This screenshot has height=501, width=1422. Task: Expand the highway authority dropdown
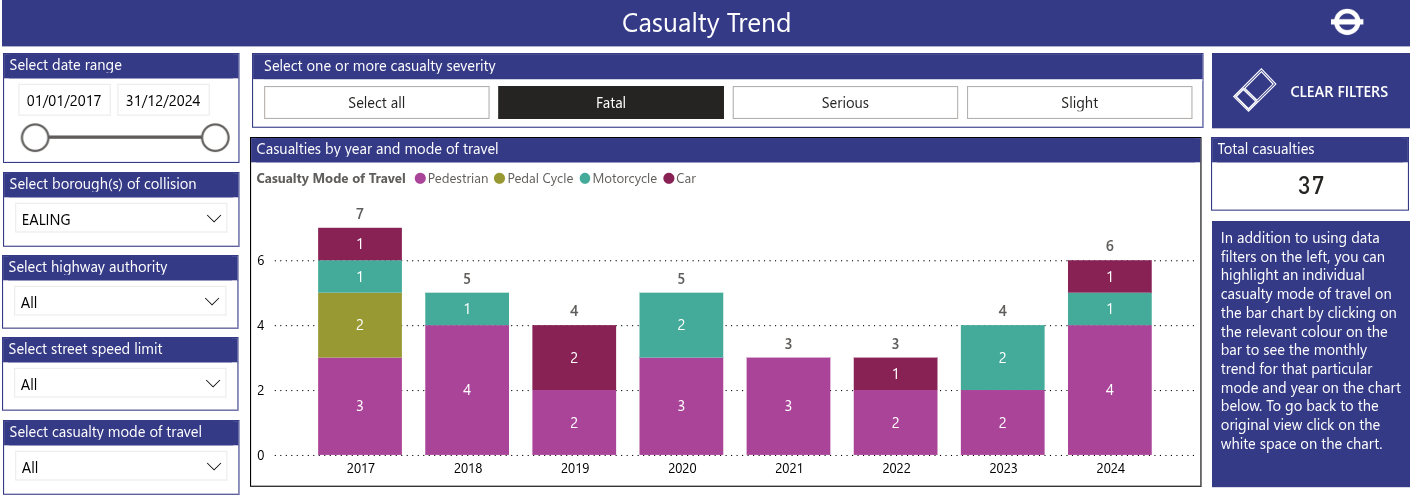(121, 302)
